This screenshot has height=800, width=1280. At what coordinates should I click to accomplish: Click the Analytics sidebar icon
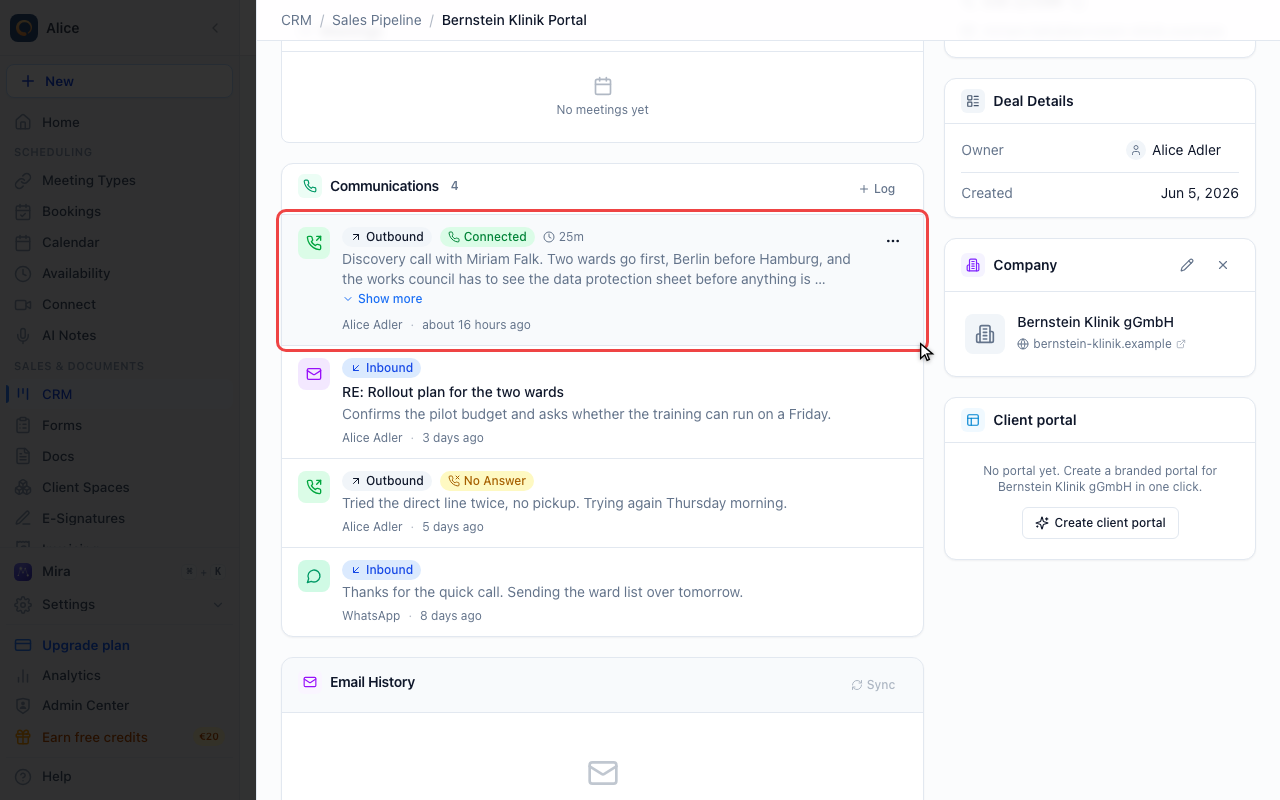23,675
